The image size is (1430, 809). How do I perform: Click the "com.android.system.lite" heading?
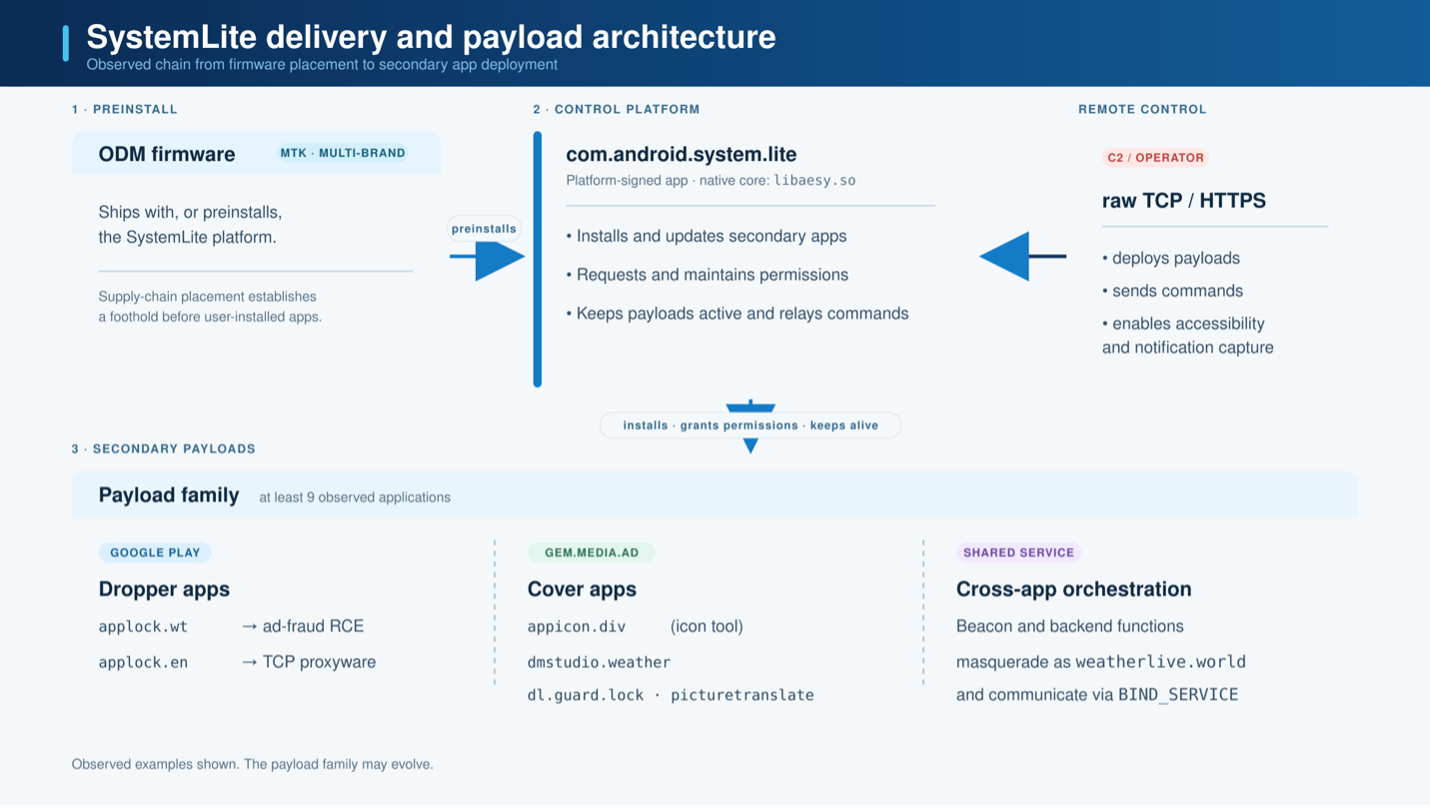681,154
